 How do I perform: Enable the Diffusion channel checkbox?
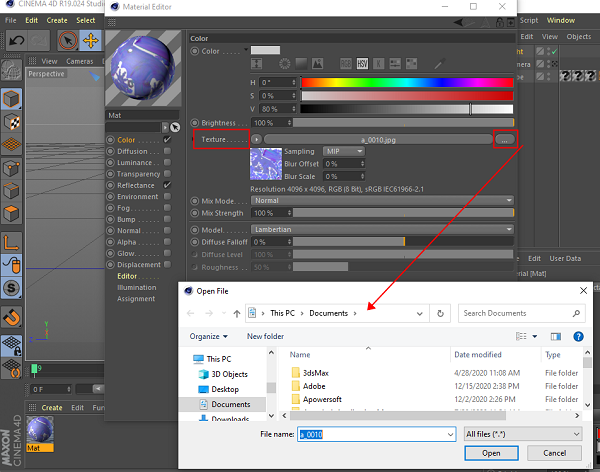coord(167,151)
